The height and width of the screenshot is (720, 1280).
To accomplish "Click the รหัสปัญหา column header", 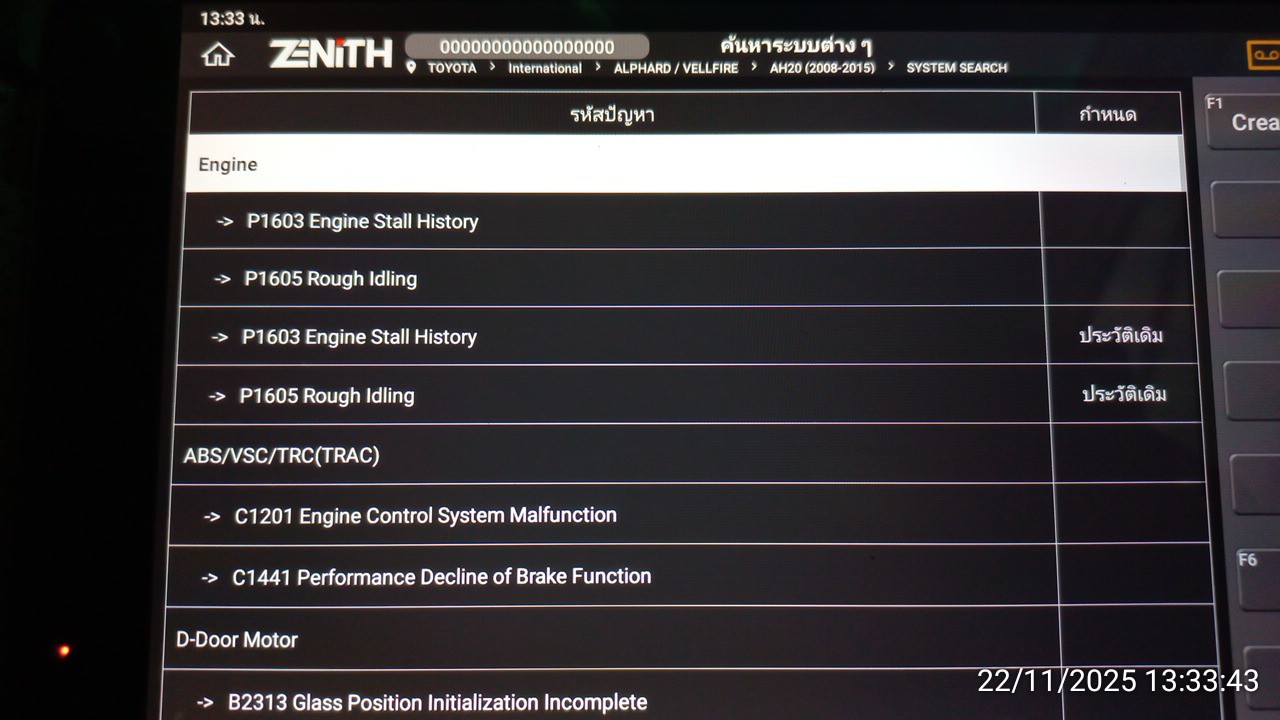I will [x=611, y=114].
